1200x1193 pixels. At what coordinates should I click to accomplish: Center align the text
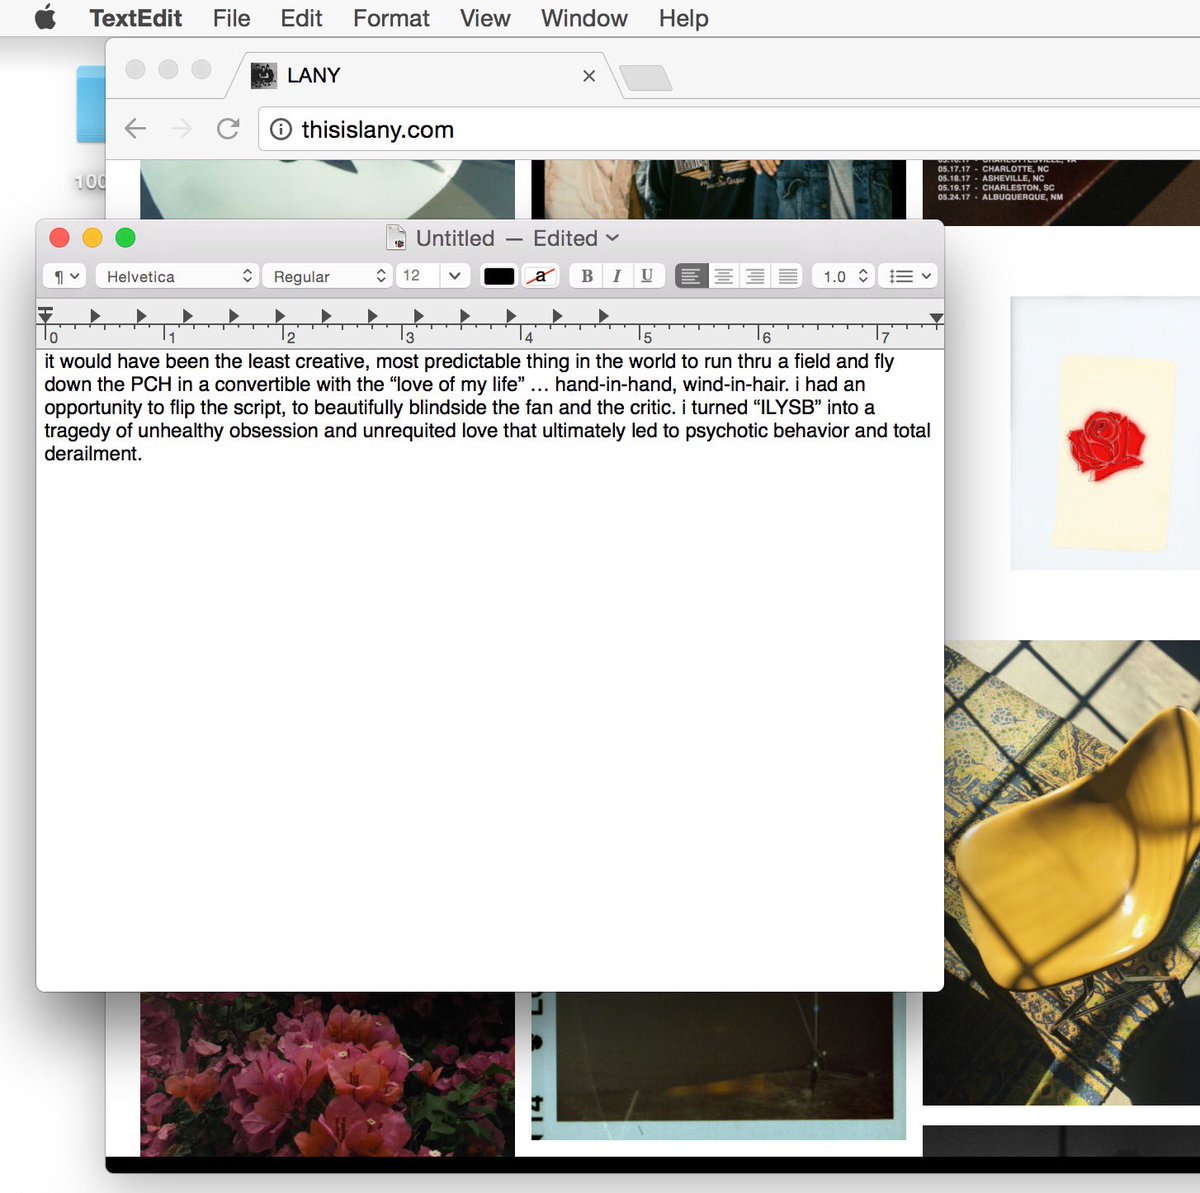[x=723, y=276]
